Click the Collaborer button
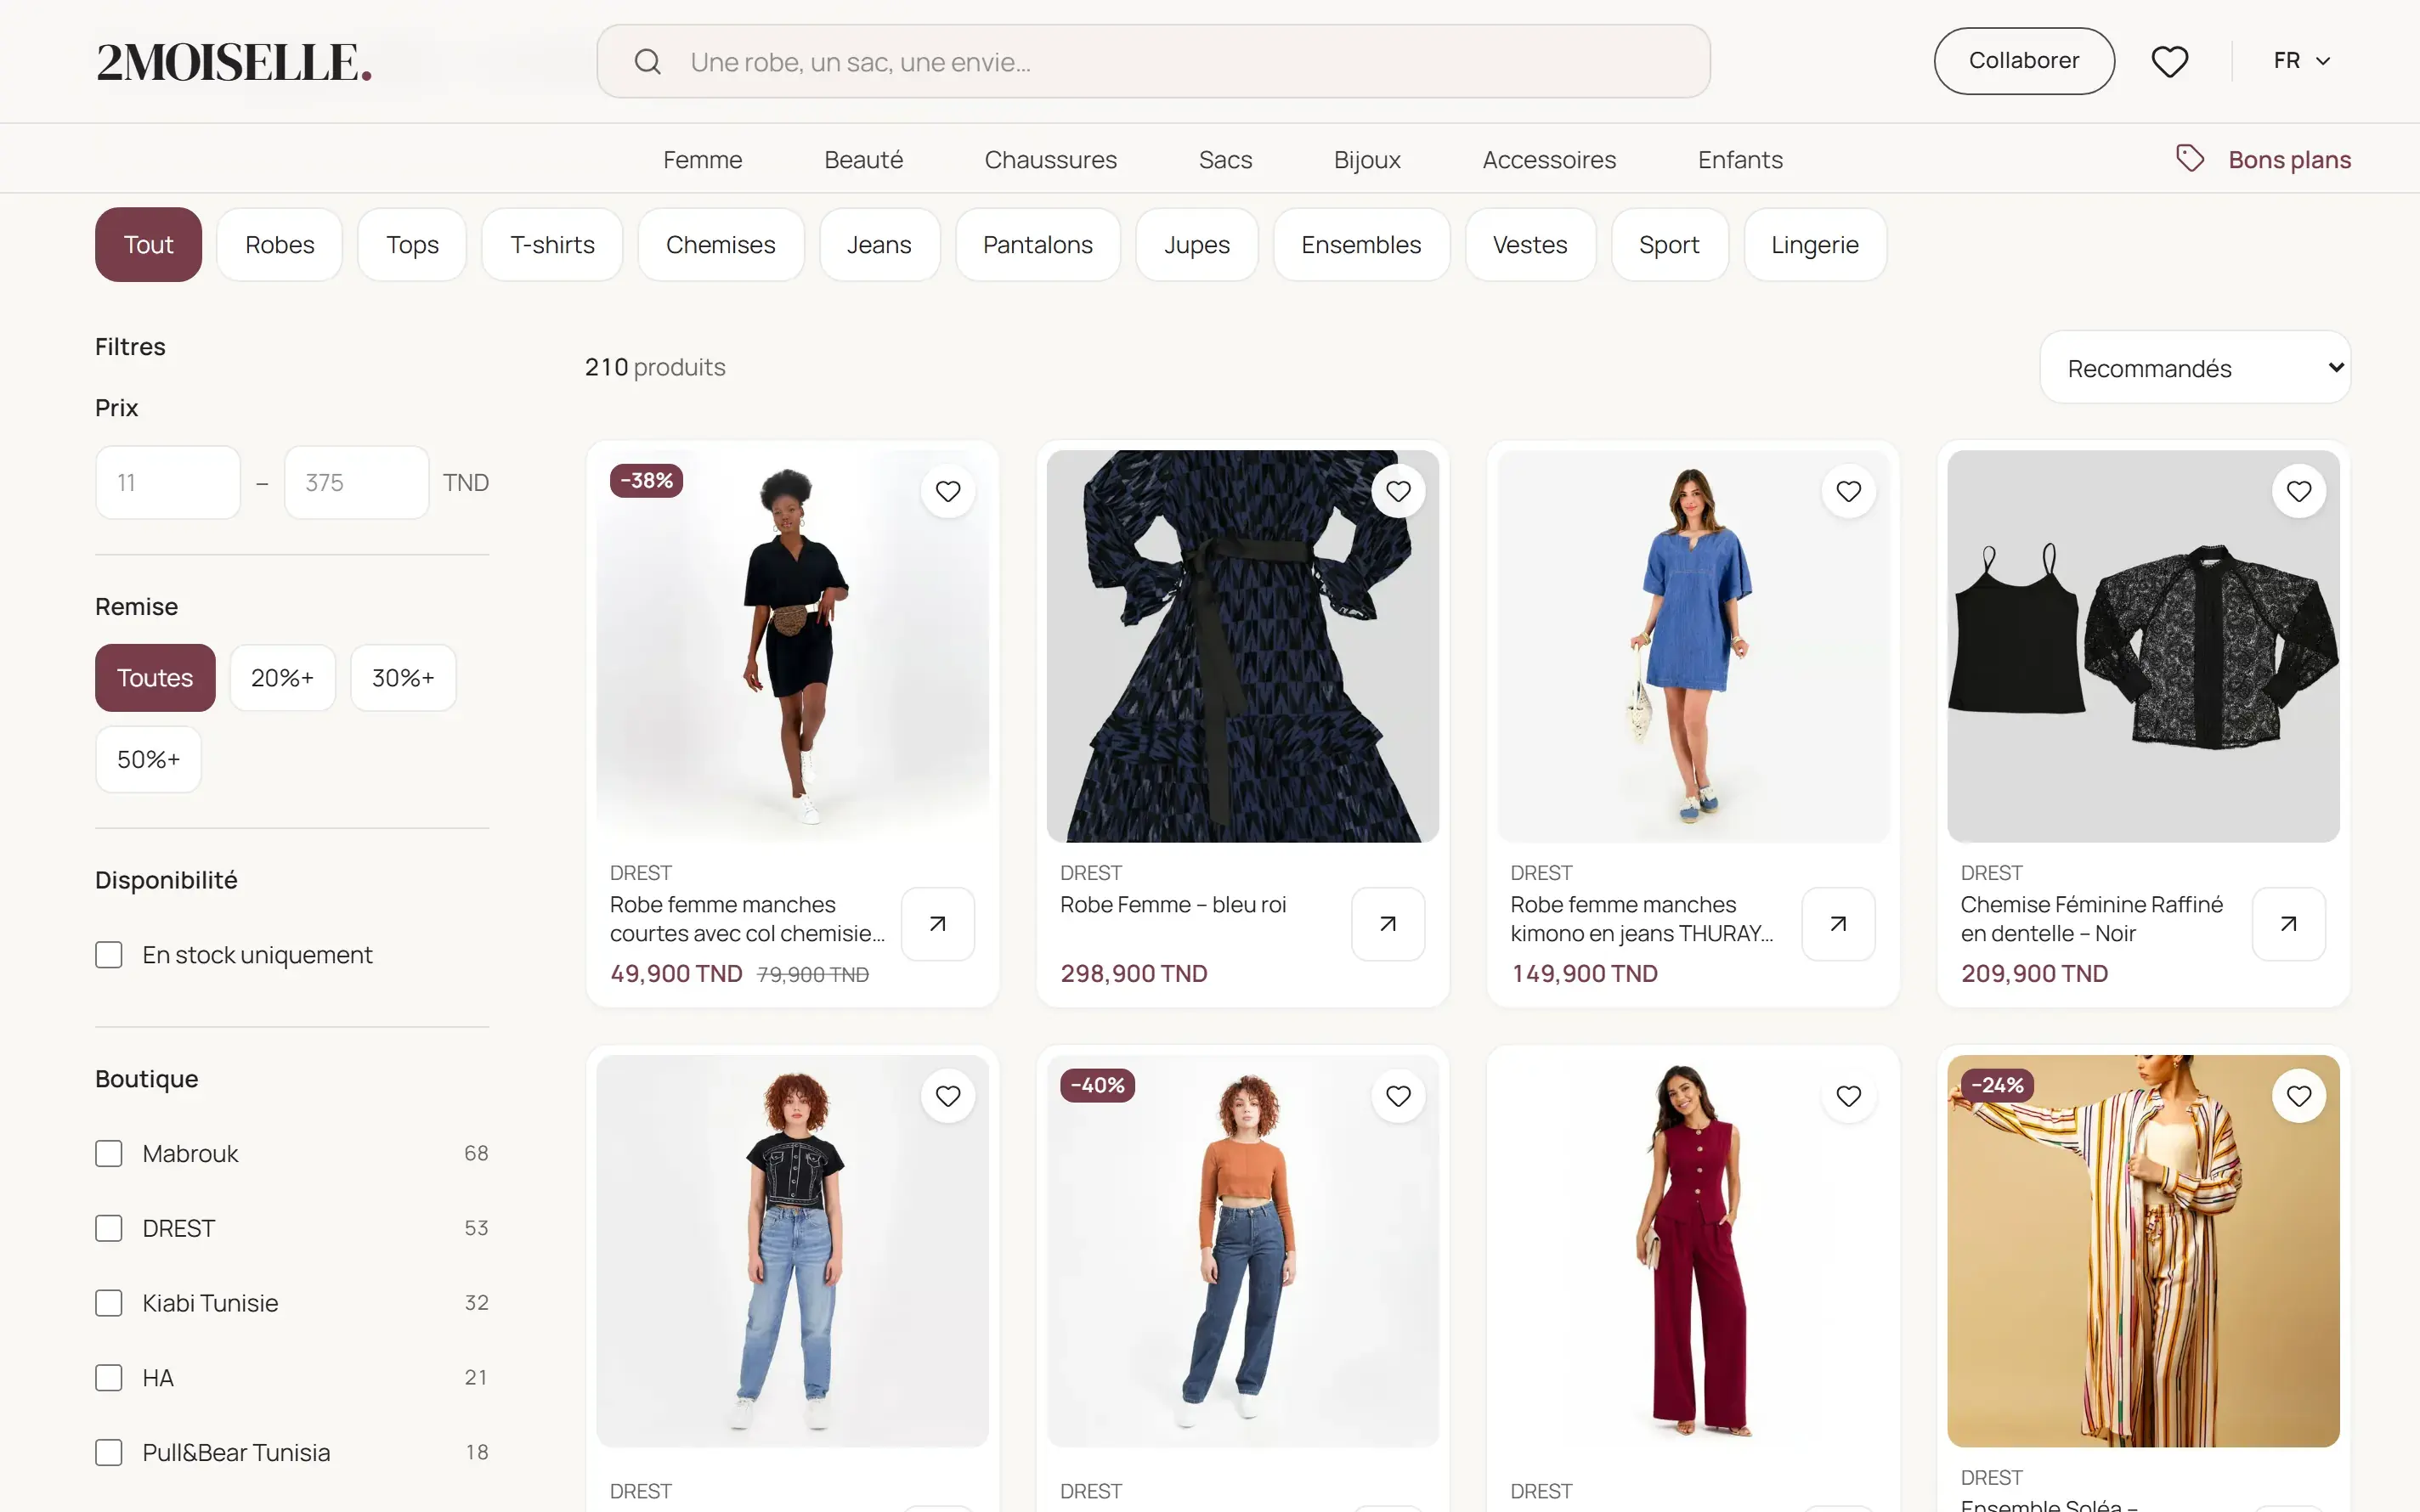The width and height of the screenshot is (2420, 1512). coord(2024,61)
